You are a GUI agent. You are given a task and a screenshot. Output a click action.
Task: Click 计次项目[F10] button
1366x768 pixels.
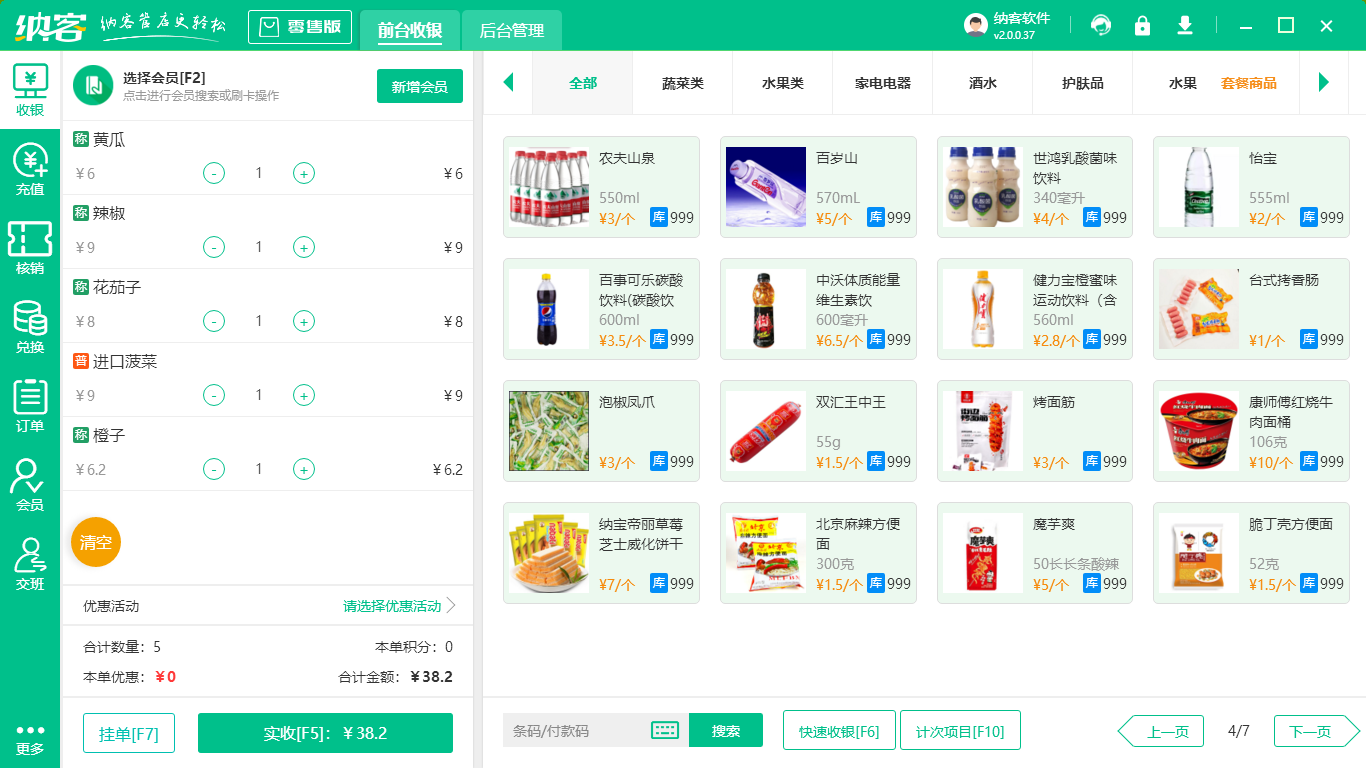[960, 730]
